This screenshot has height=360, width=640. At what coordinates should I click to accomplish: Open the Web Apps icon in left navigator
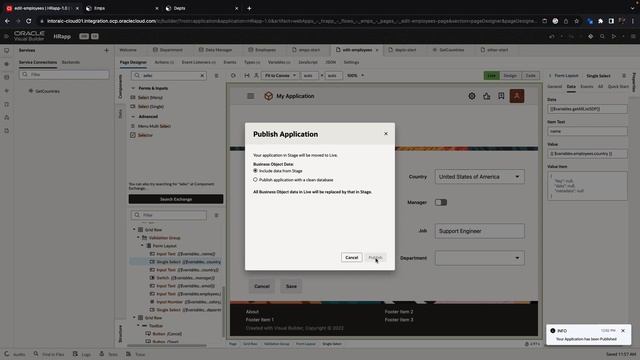pos(7,51)
